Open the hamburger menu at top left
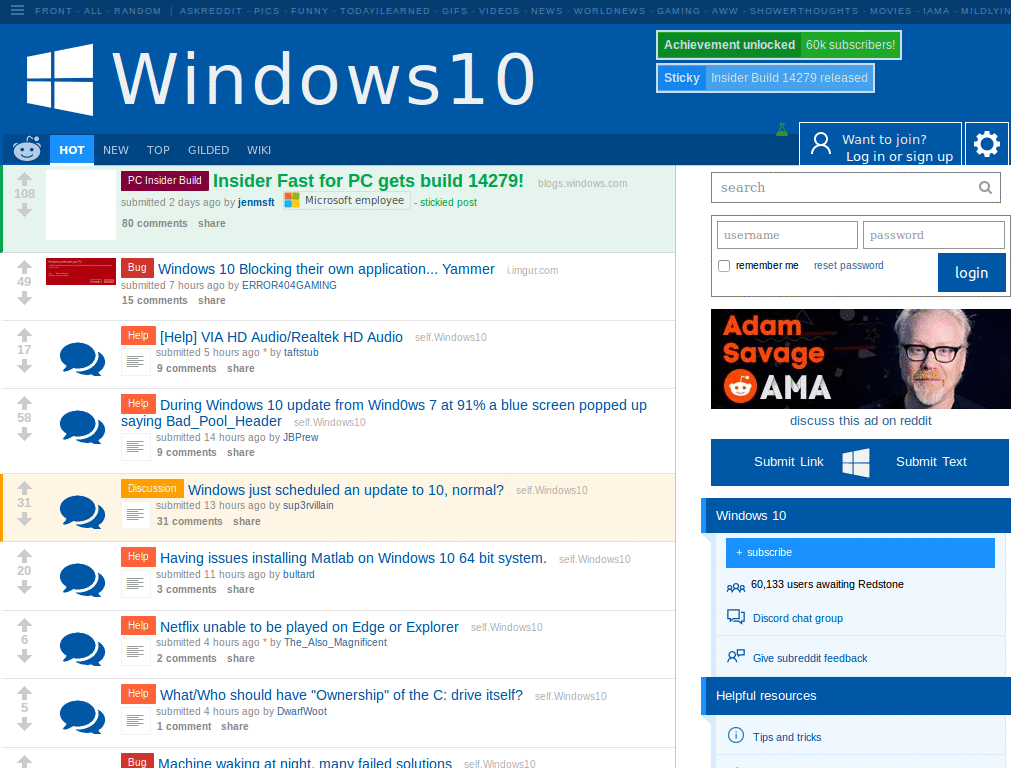The image size is (1024, 768). click(x=18, y=10)
